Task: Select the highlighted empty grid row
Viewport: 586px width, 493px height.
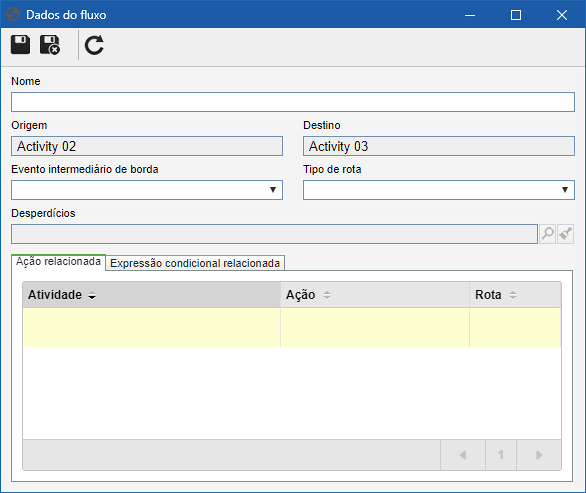Action: (x=292, y=327)
